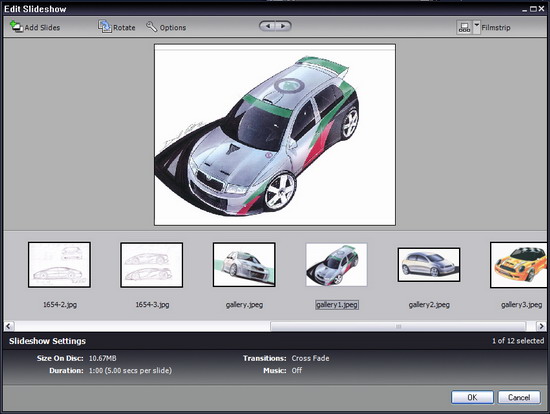550x414 pixels.
Task: Click the filmstrip scroll left arrow
Action: coord(9,326)
